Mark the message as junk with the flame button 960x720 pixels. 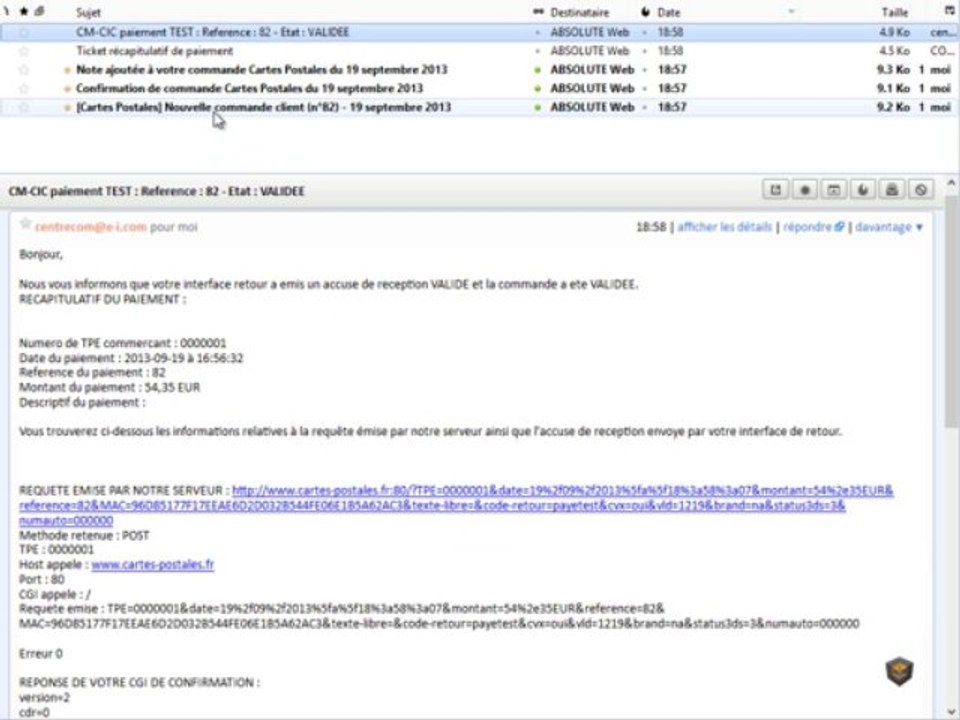click(863, 190)
